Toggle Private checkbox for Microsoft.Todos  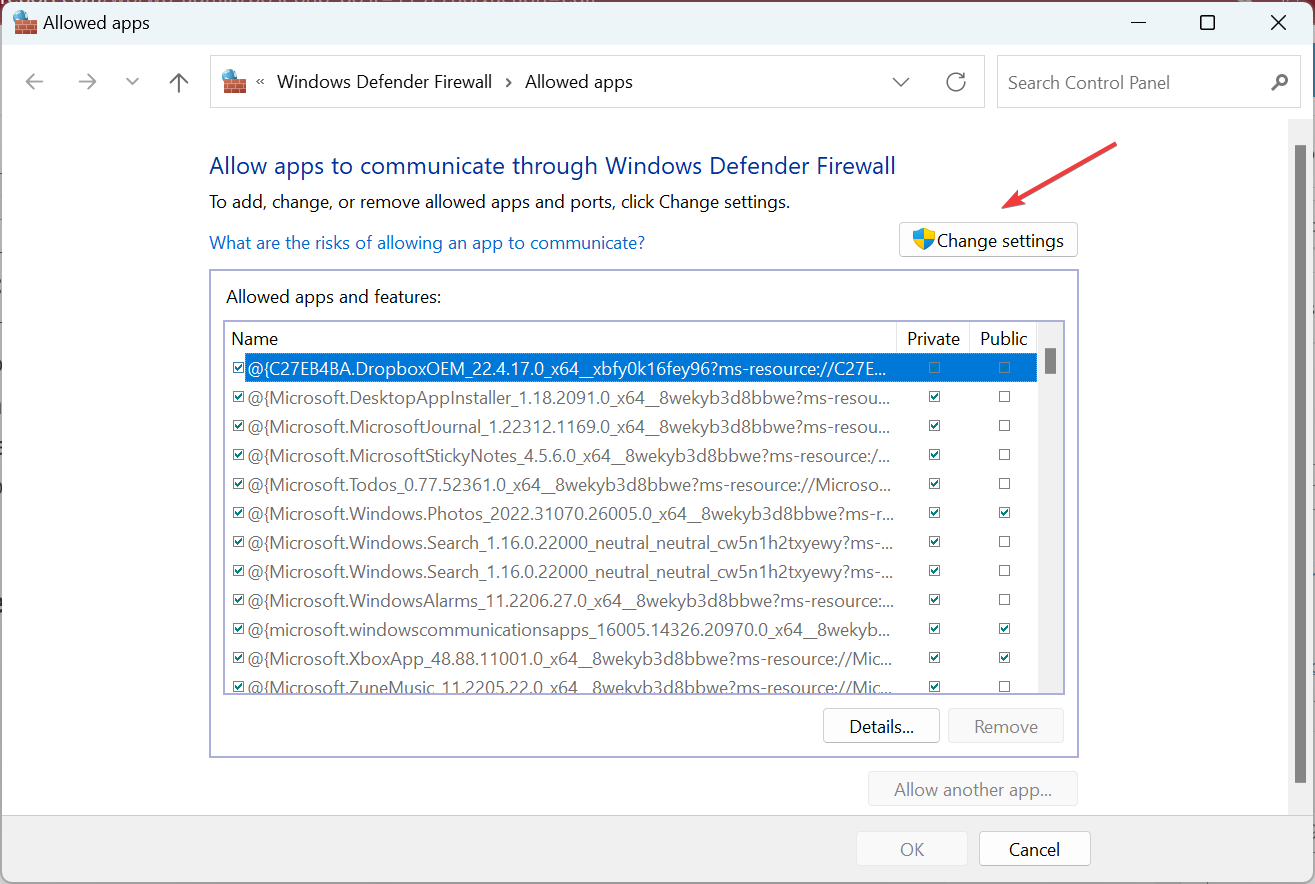pos(934,484)
